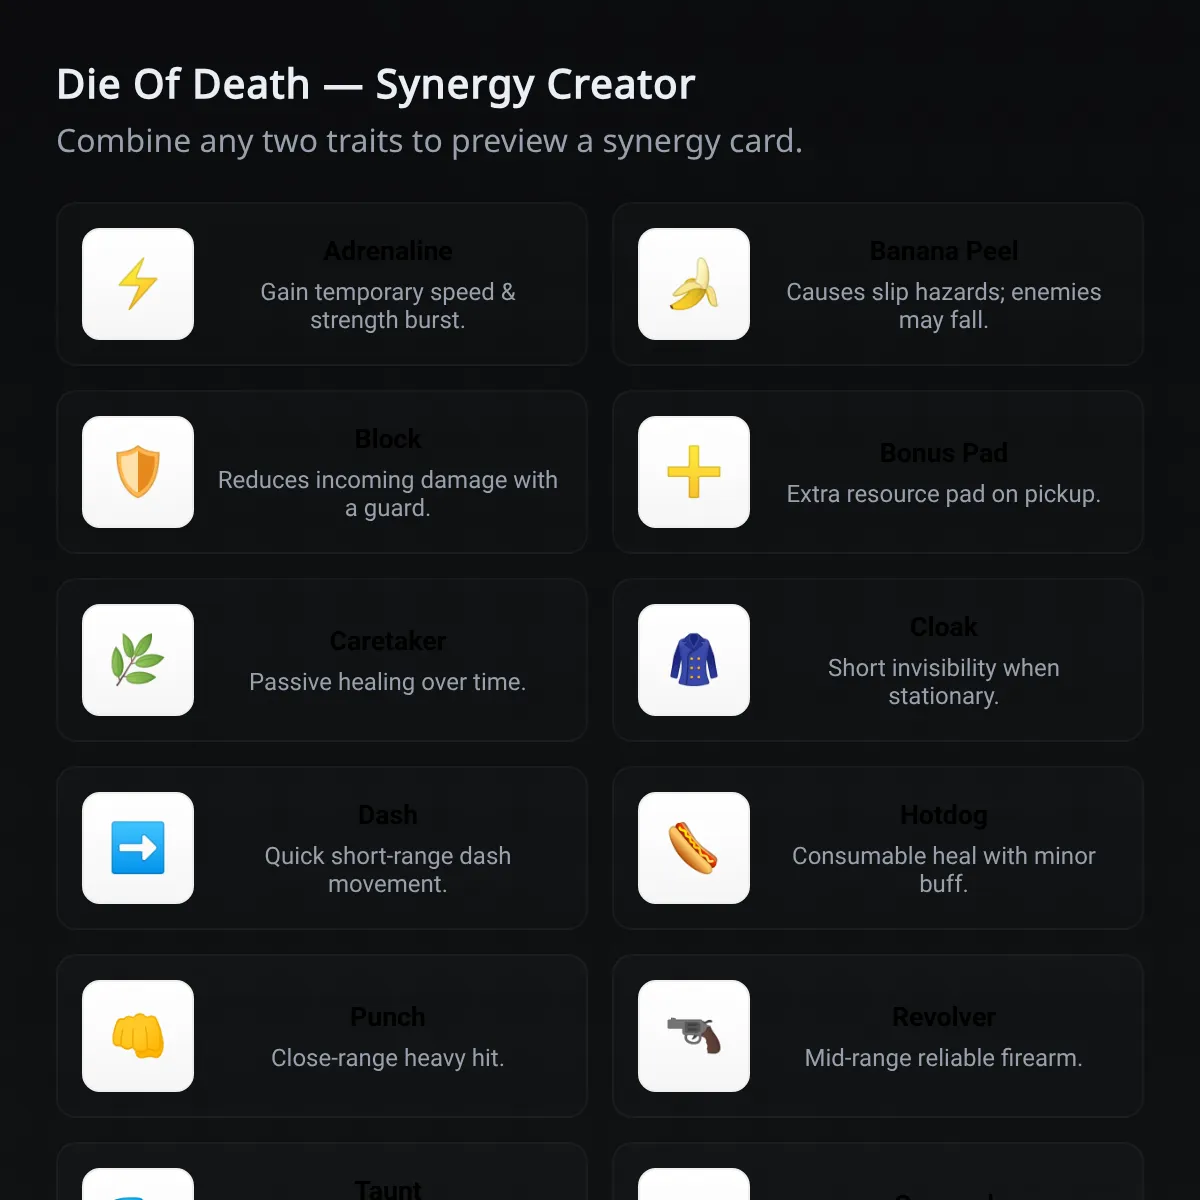Click "Causes slip hazards; enemies may fall." text
Image resolution: width=1200 pixels, height=1200 pixels.
tap(944, 306)
